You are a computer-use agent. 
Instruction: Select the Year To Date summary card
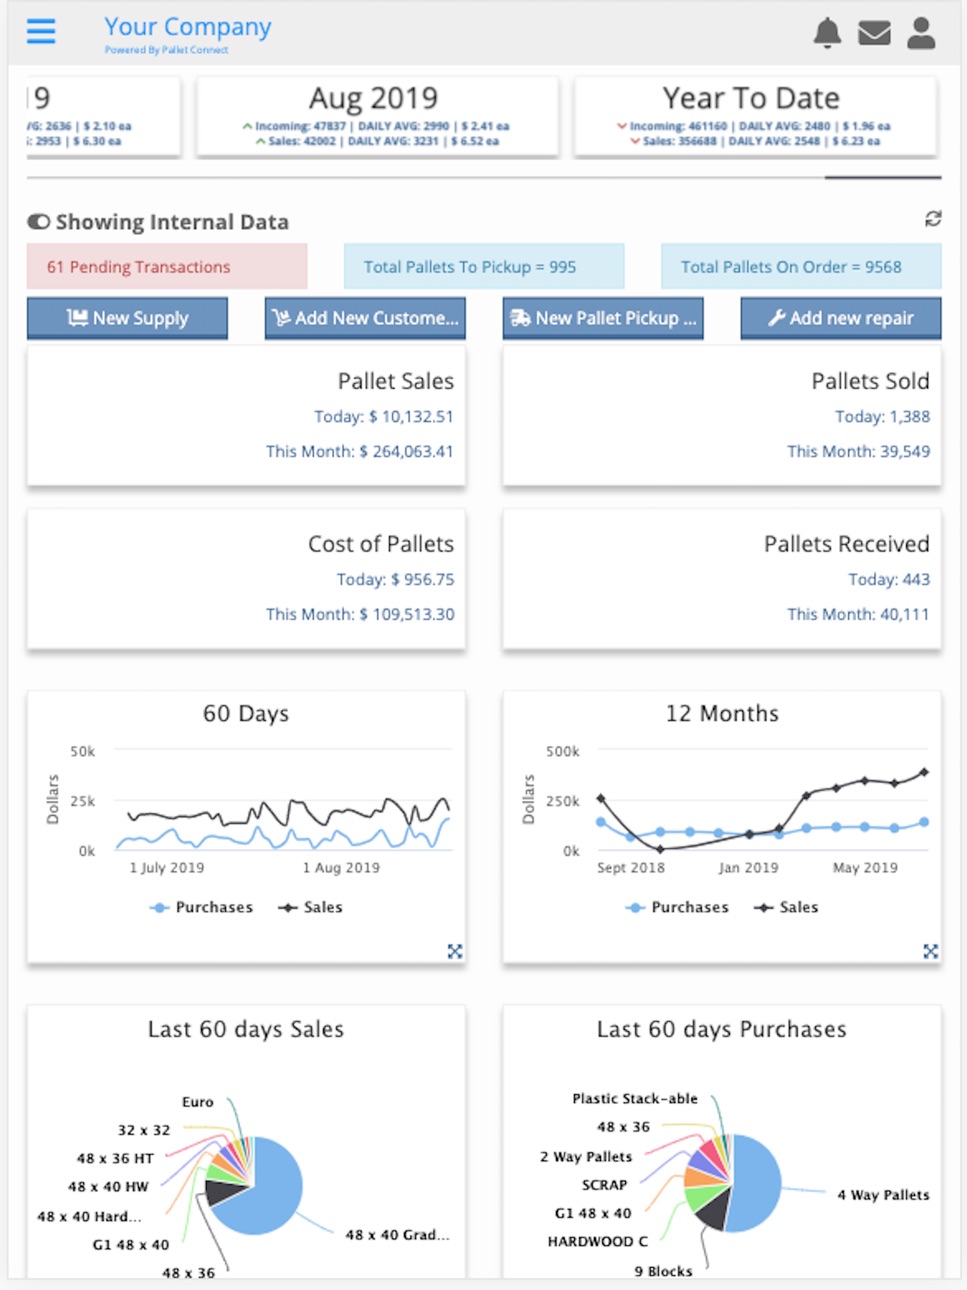755,117
